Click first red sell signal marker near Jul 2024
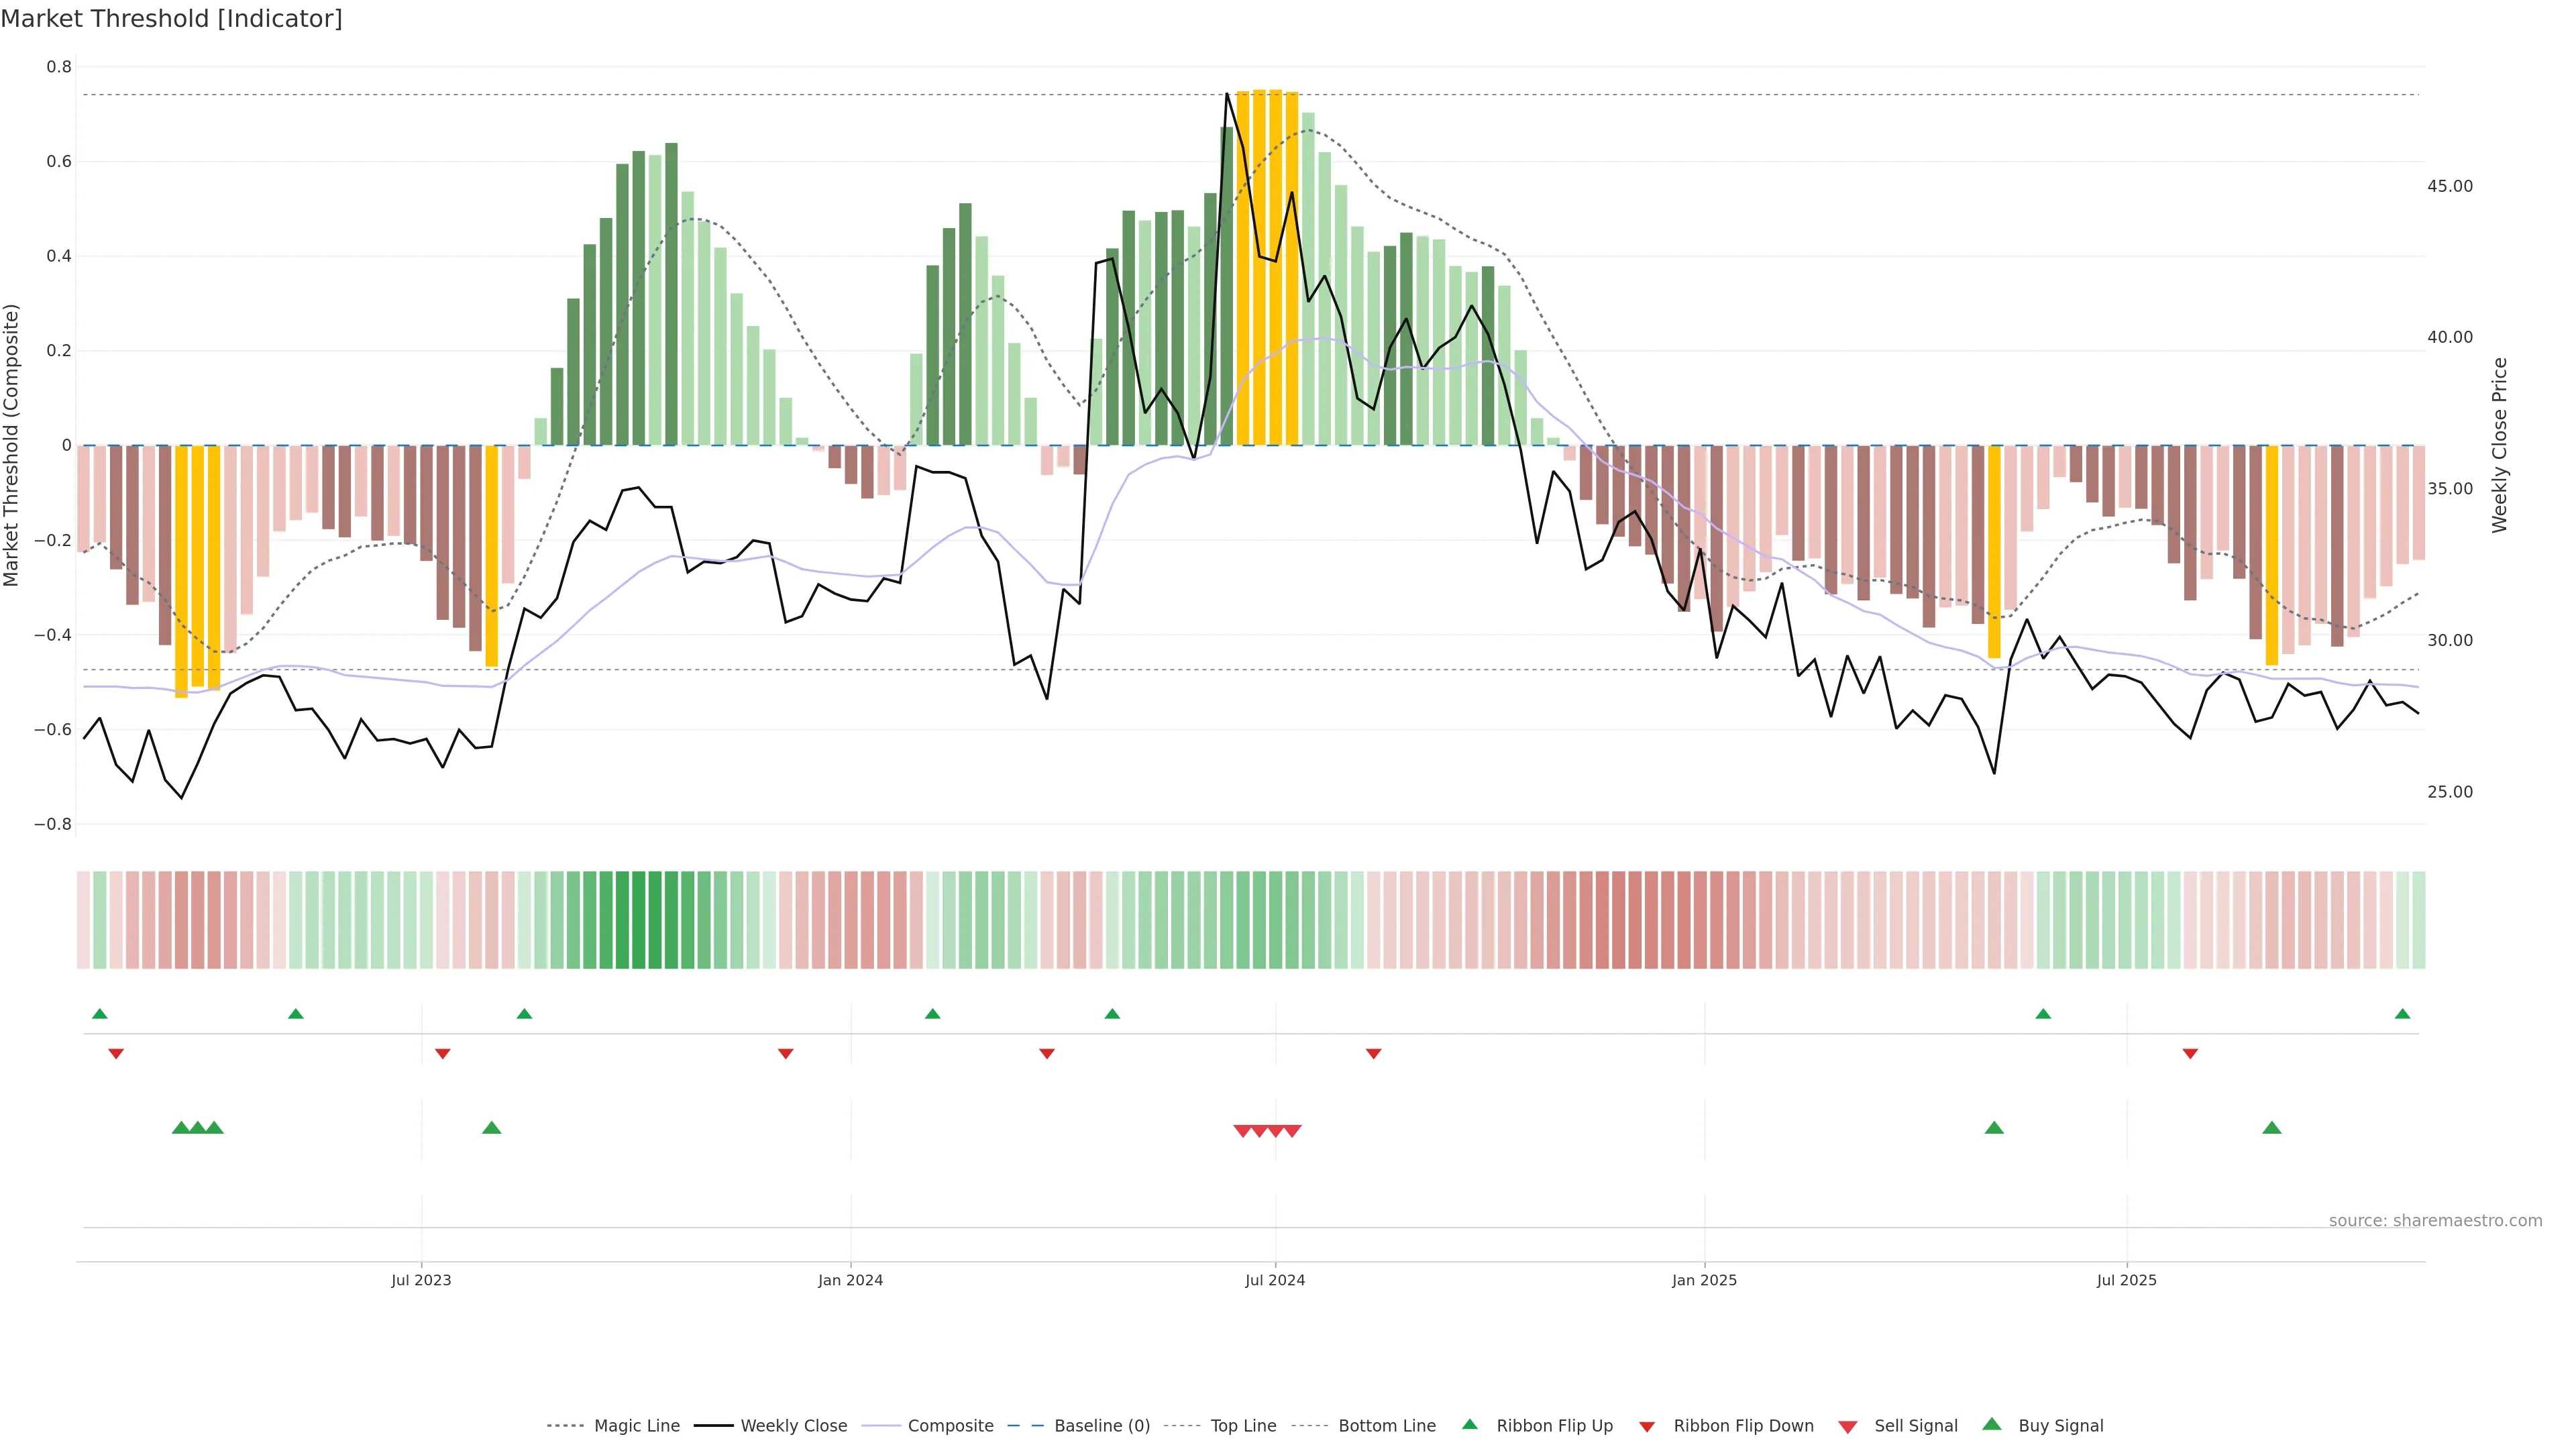The image size is (2576, 1449). (x=1242, y=1131)
